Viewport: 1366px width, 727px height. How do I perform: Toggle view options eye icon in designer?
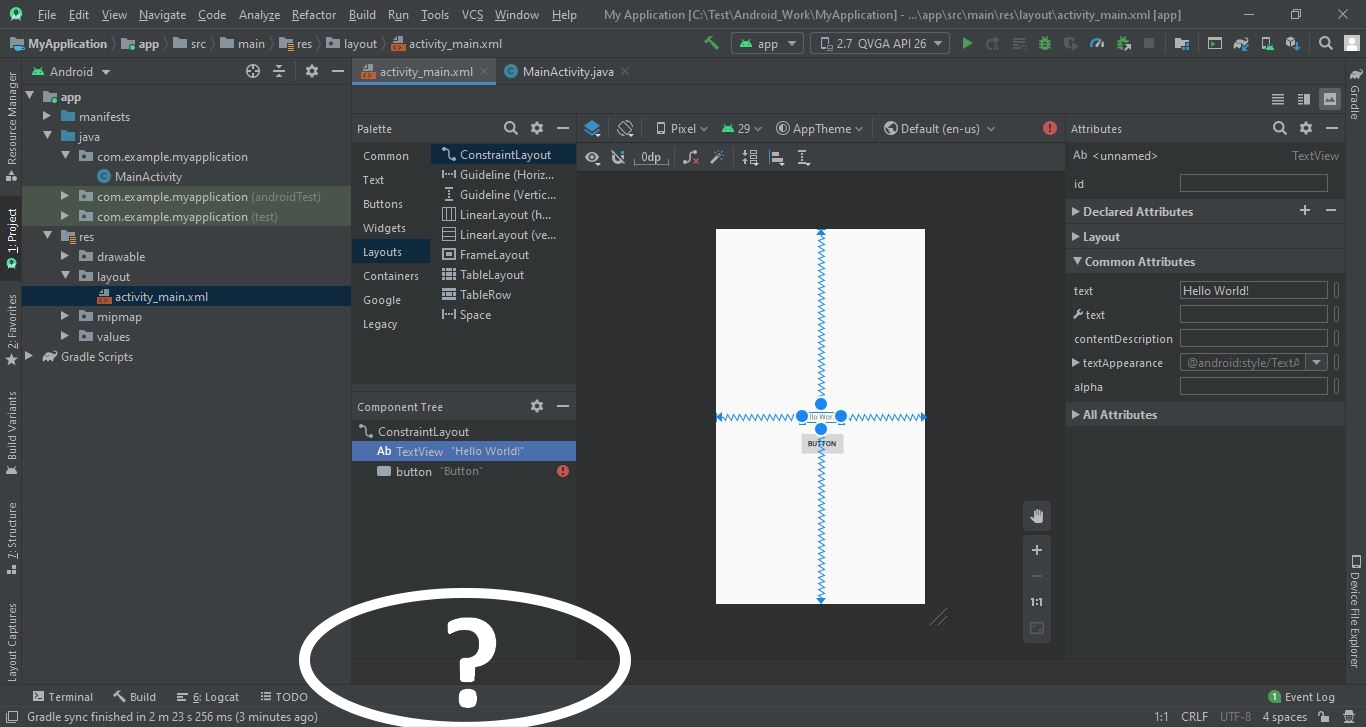pos(592,157)
